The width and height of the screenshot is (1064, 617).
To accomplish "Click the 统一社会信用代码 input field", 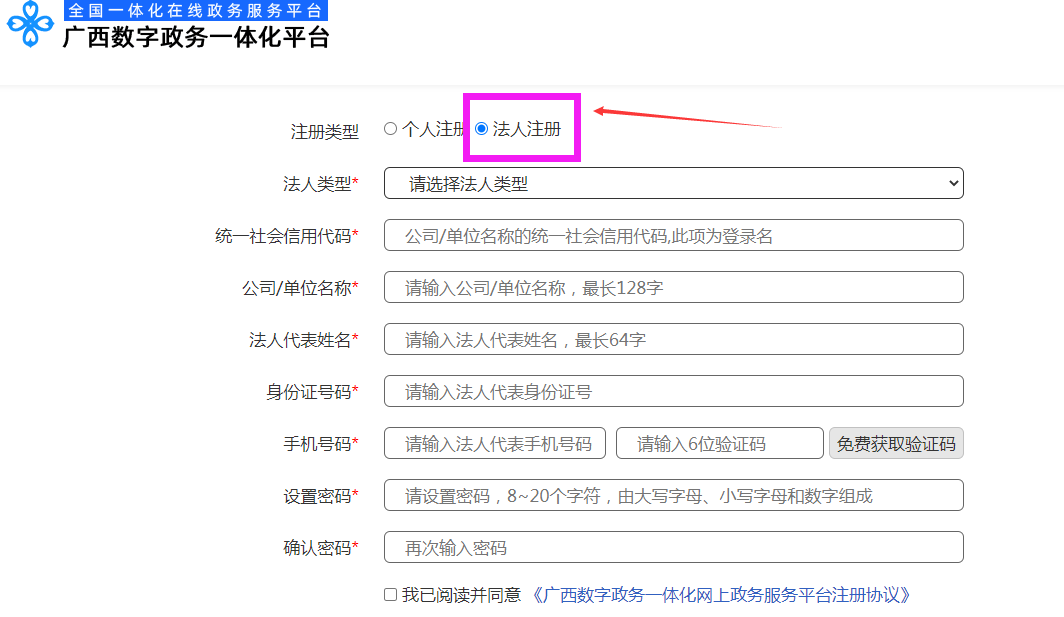I will [x=674, y=235].
